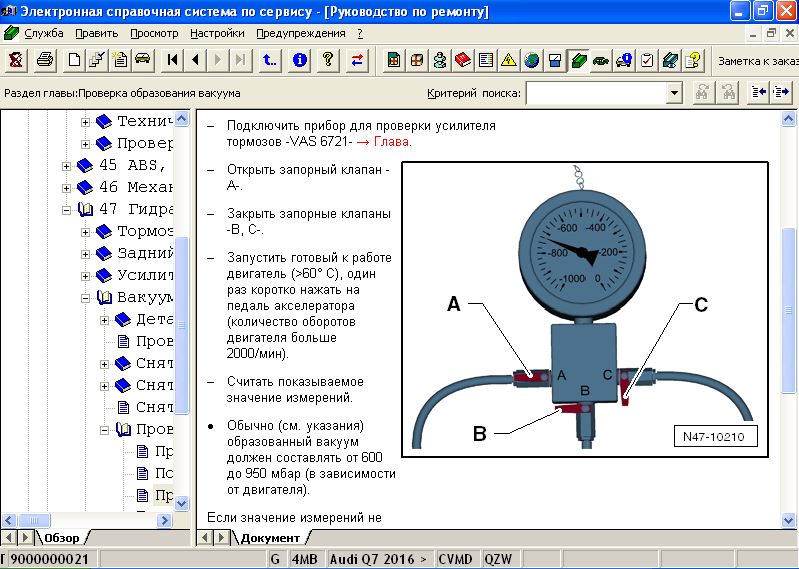Jump to first page with first-arrow icon
Screen dimensions: 799x569
click(x=173, y=60)
